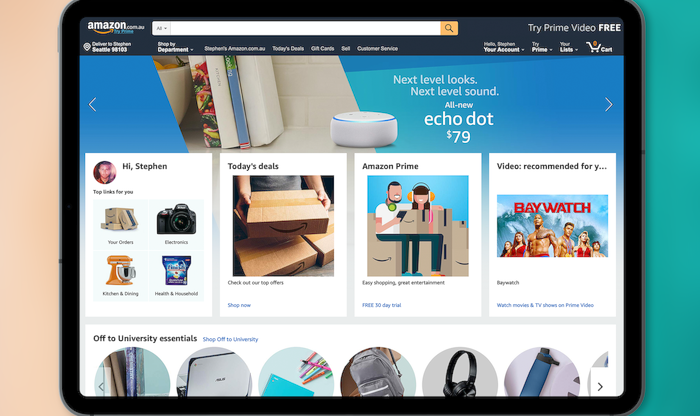The width and height of the screenshot is (700, 416).
Task: Open the Baywatch video thumbnail
Action: (x=552, y=226)
